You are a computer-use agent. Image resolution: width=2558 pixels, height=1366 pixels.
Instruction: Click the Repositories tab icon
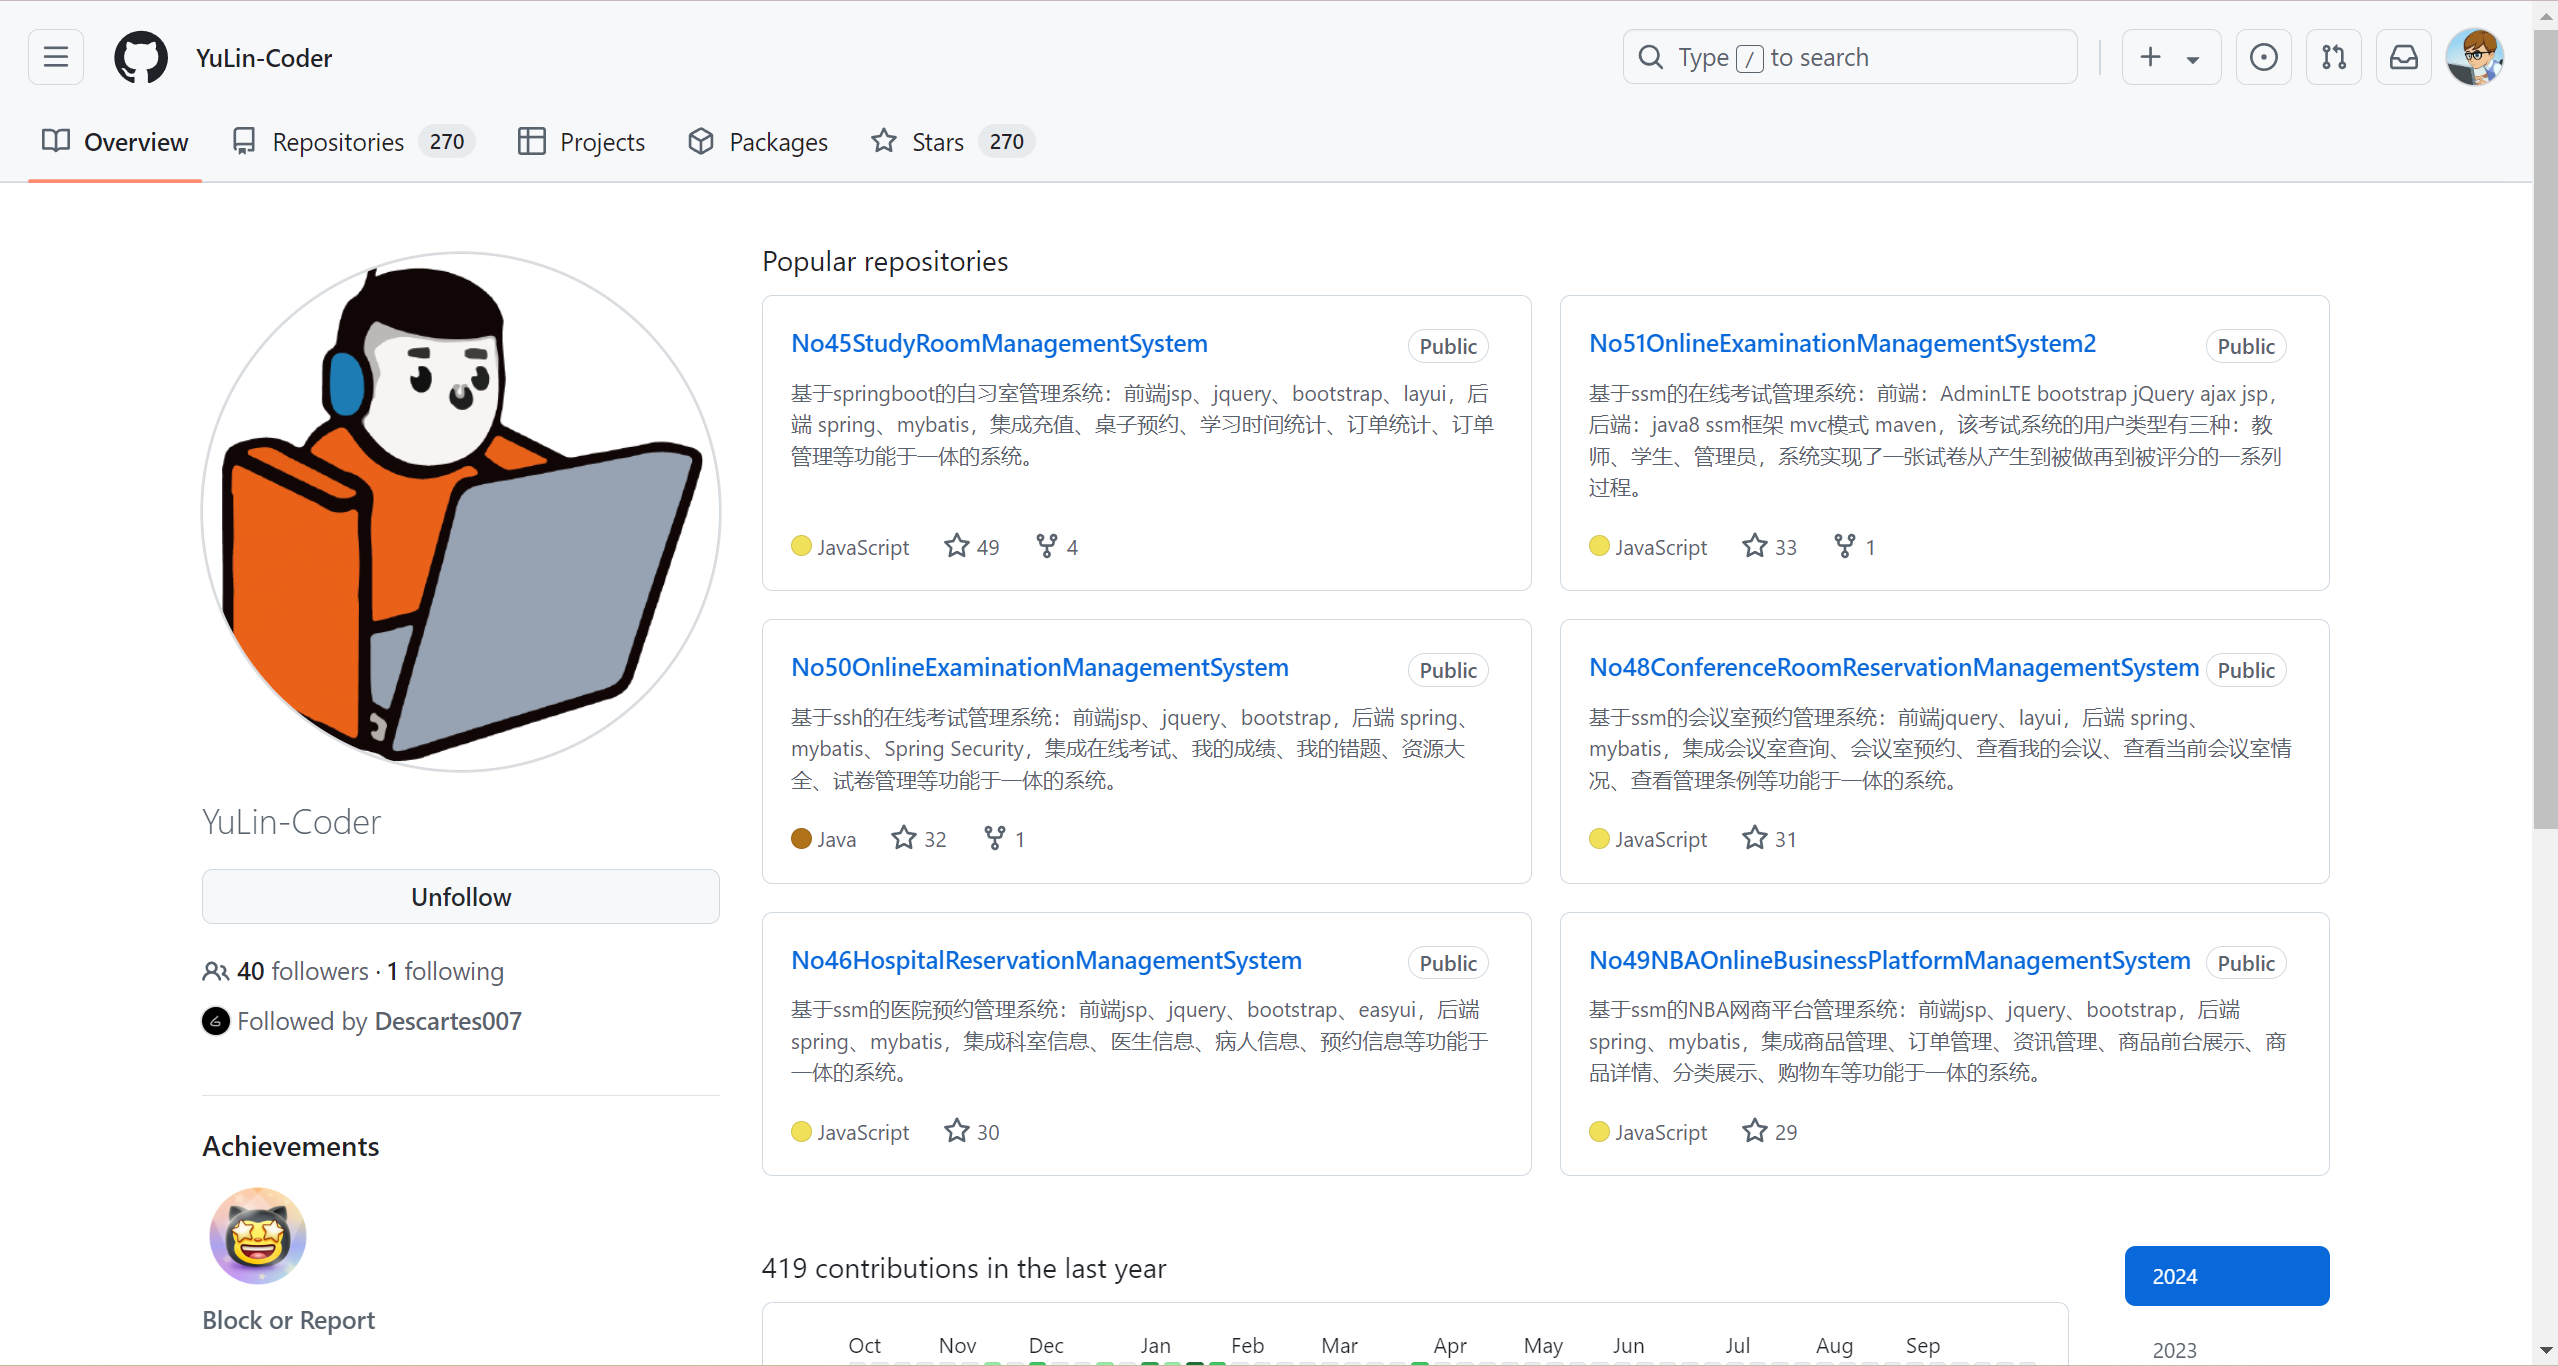(244, 141)
